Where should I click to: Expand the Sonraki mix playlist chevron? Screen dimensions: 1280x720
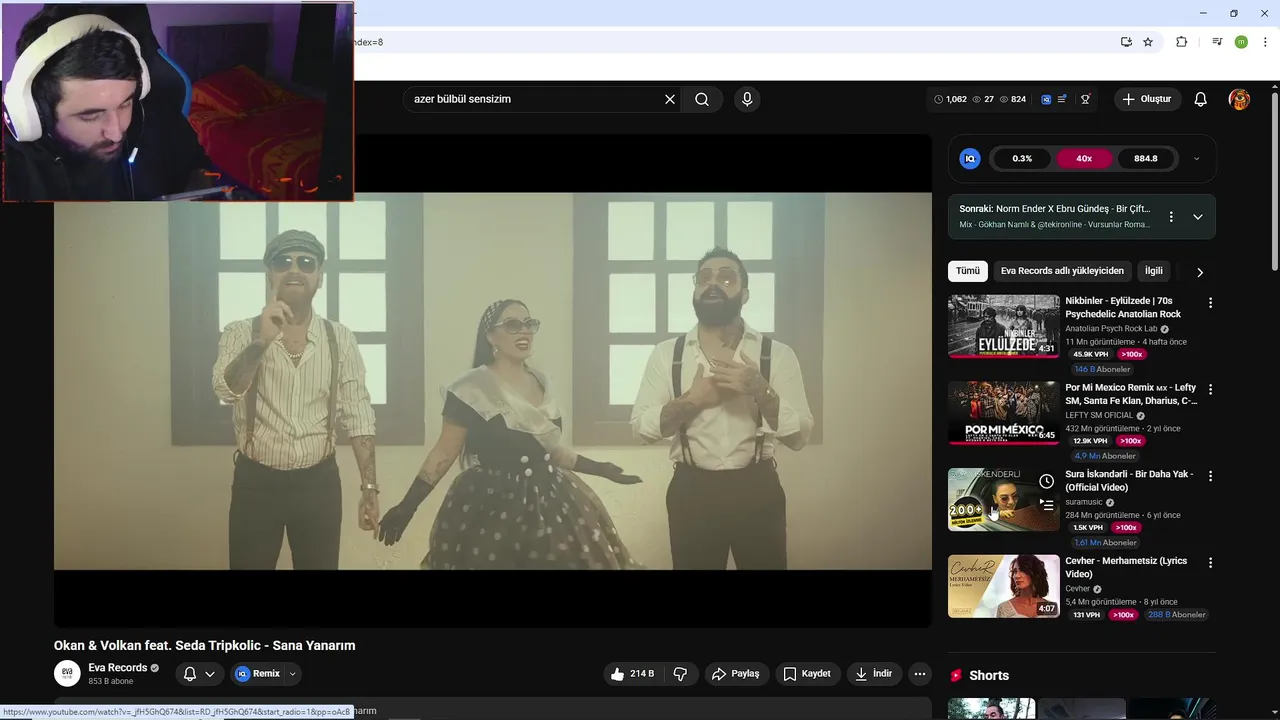(1197, 217)
